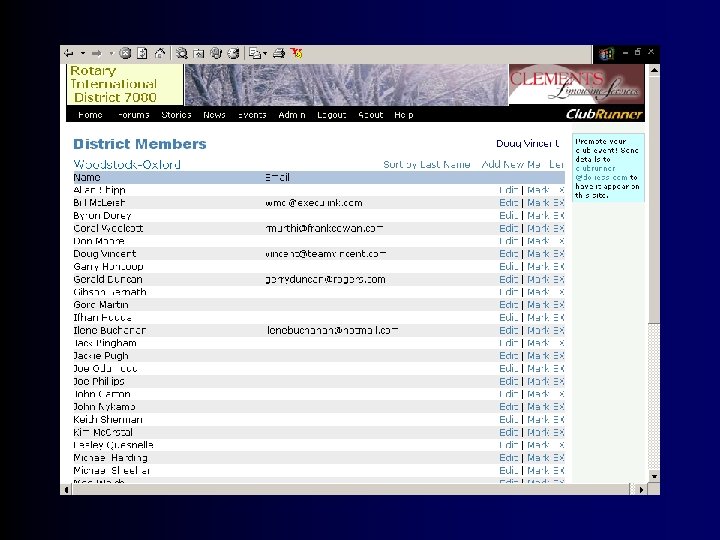Click the wmc@execulink.com email text
720x540 pixels.
click(314, 203)
